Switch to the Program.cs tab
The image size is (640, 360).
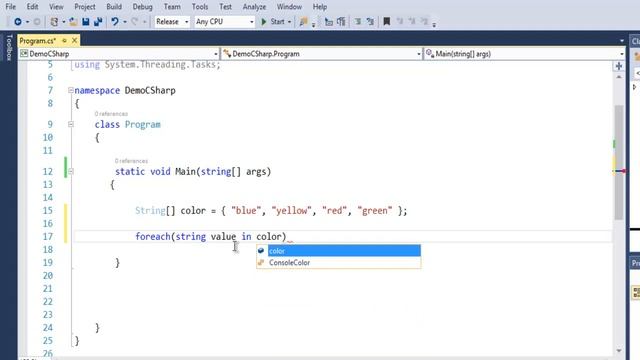coord(38,41)
